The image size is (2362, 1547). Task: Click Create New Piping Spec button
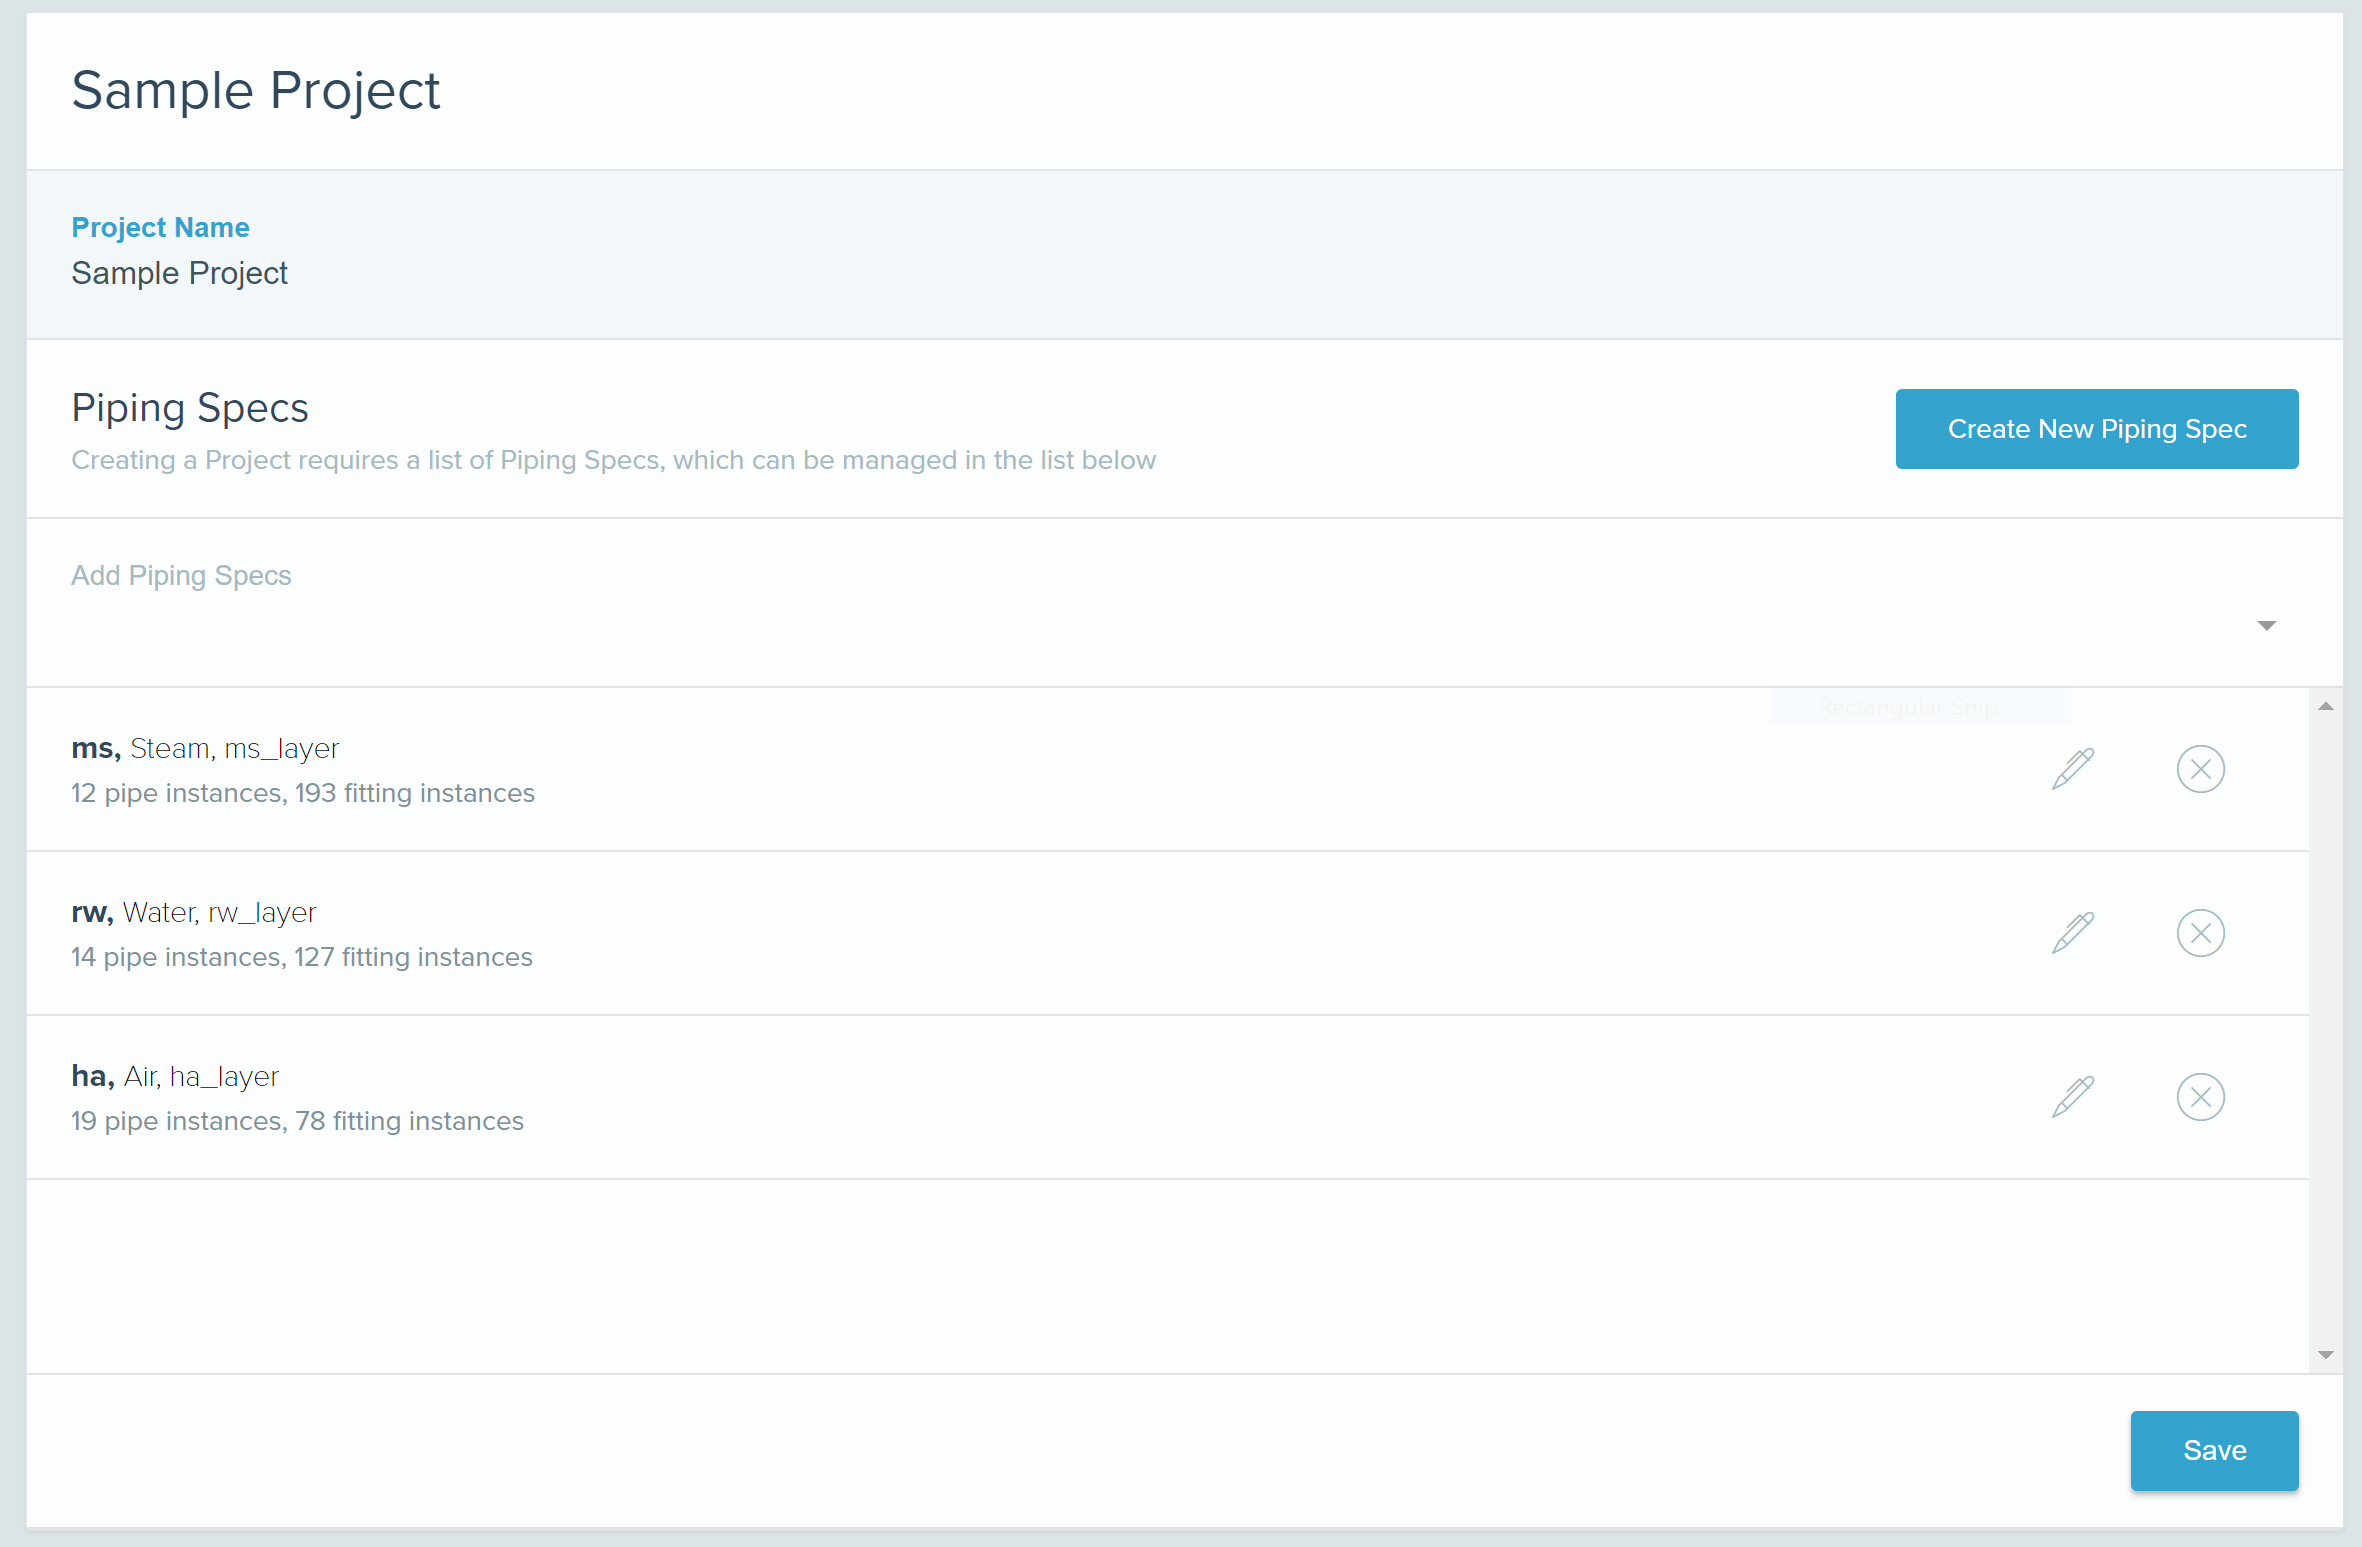pos(2096,429)
